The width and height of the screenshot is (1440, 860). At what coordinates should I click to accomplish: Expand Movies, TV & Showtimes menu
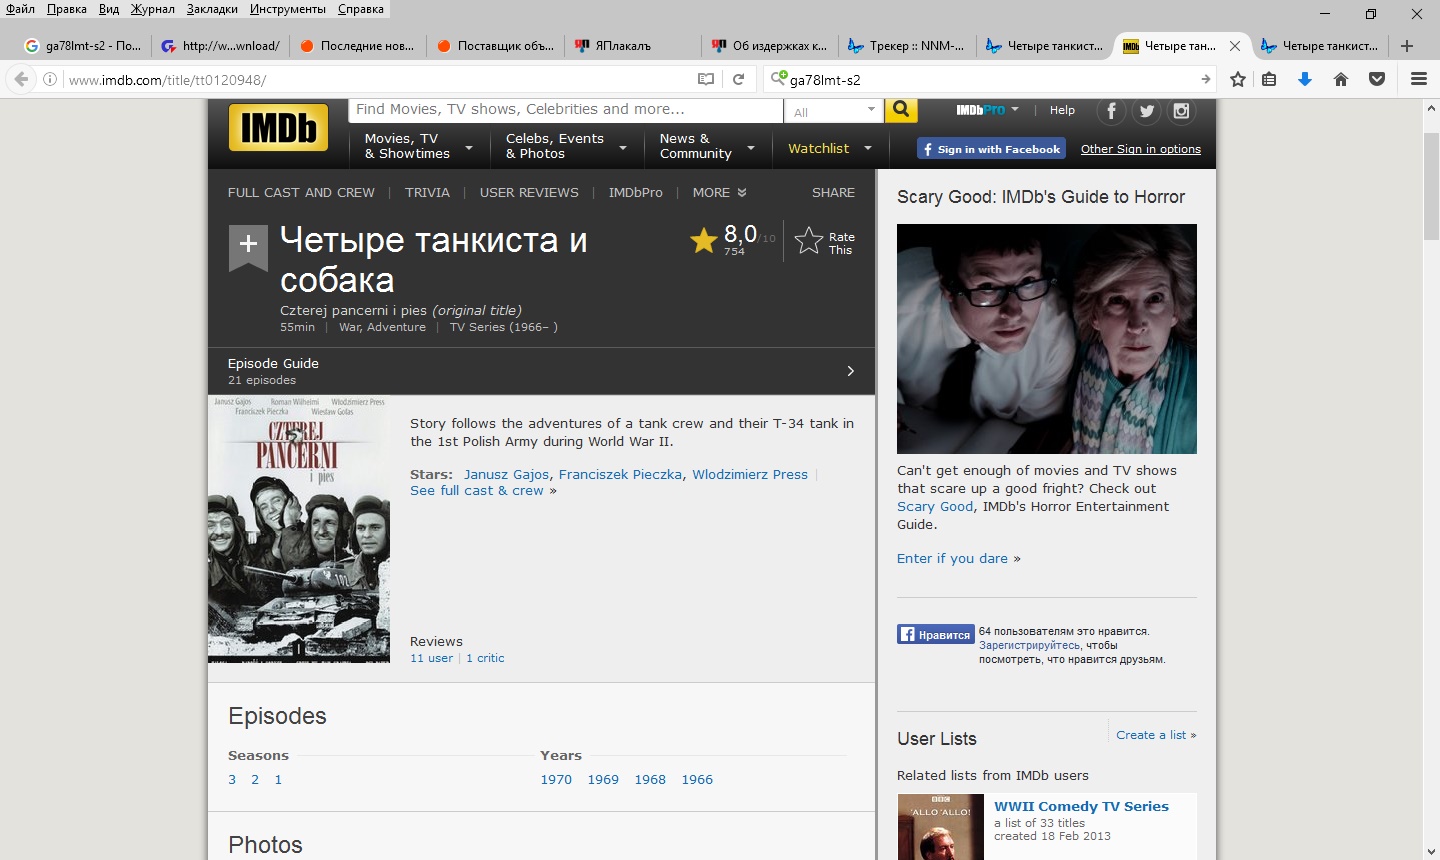(x=419, y=146)
